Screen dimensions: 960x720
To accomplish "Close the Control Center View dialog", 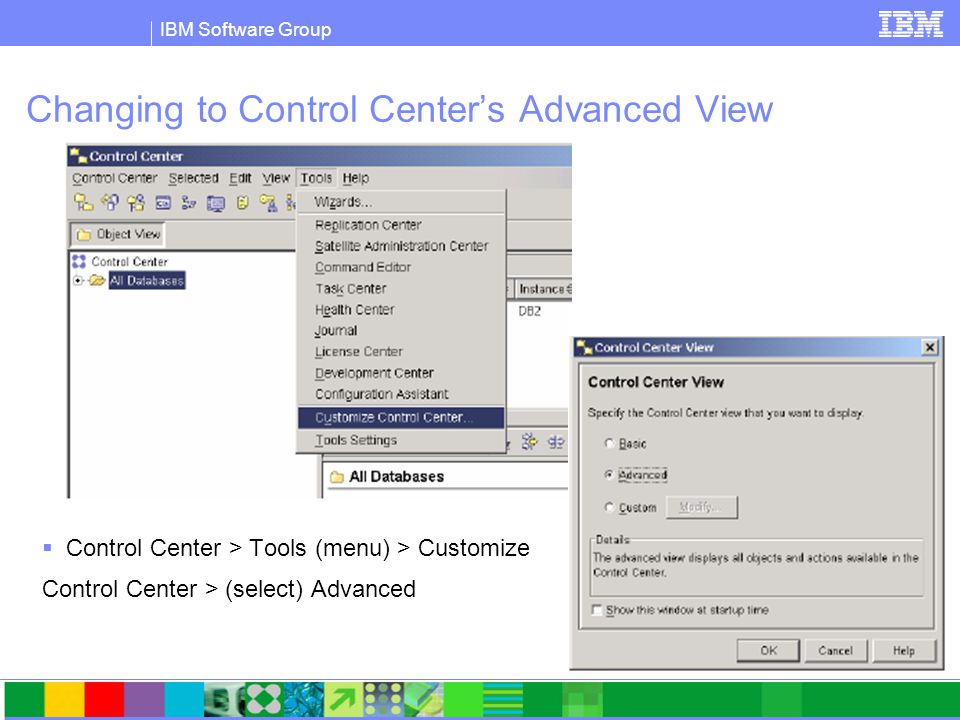I will click(x=929, y=348).
